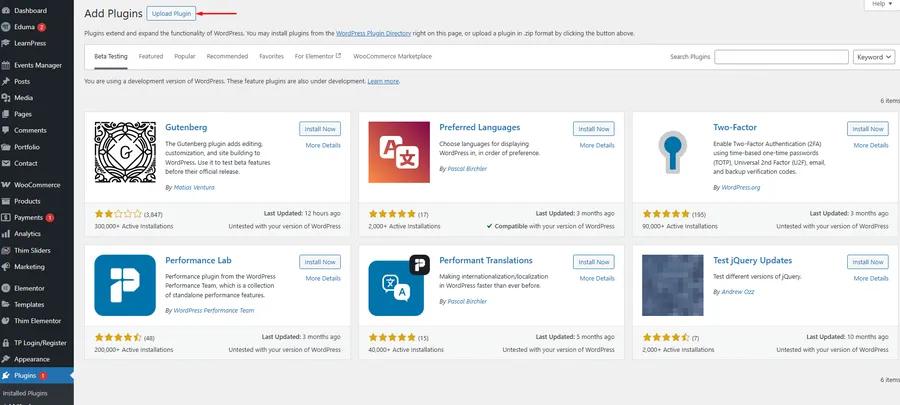Viewport: 900px width, 405px height.
Task: Click the Media library sidebar icon
Action: (7, 97)
